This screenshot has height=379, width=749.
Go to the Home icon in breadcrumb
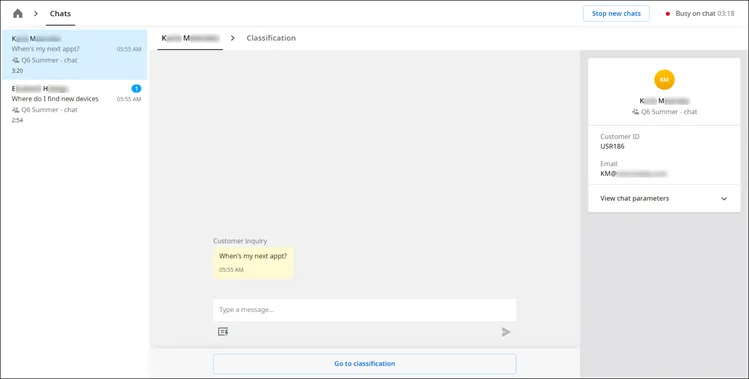[18, 13]
